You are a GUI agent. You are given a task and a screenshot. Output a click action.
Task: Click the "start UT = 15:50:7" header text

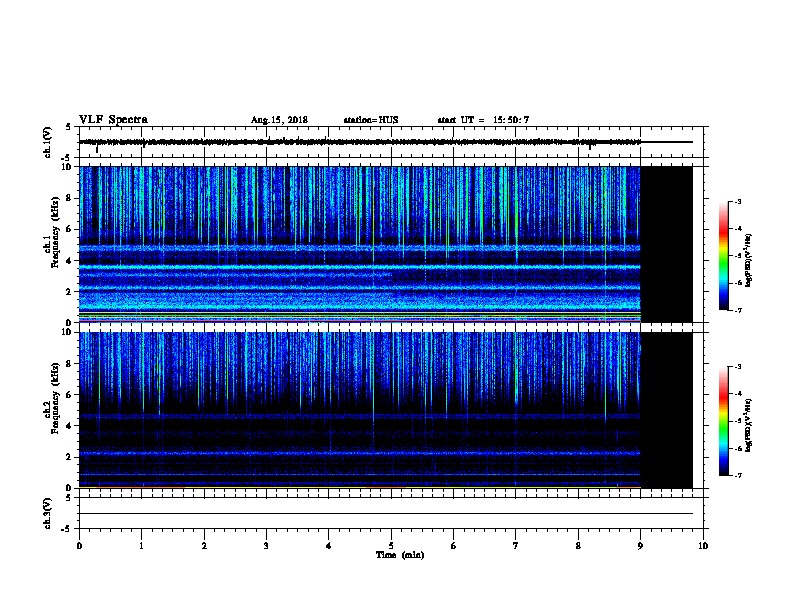tap(483, 120)
